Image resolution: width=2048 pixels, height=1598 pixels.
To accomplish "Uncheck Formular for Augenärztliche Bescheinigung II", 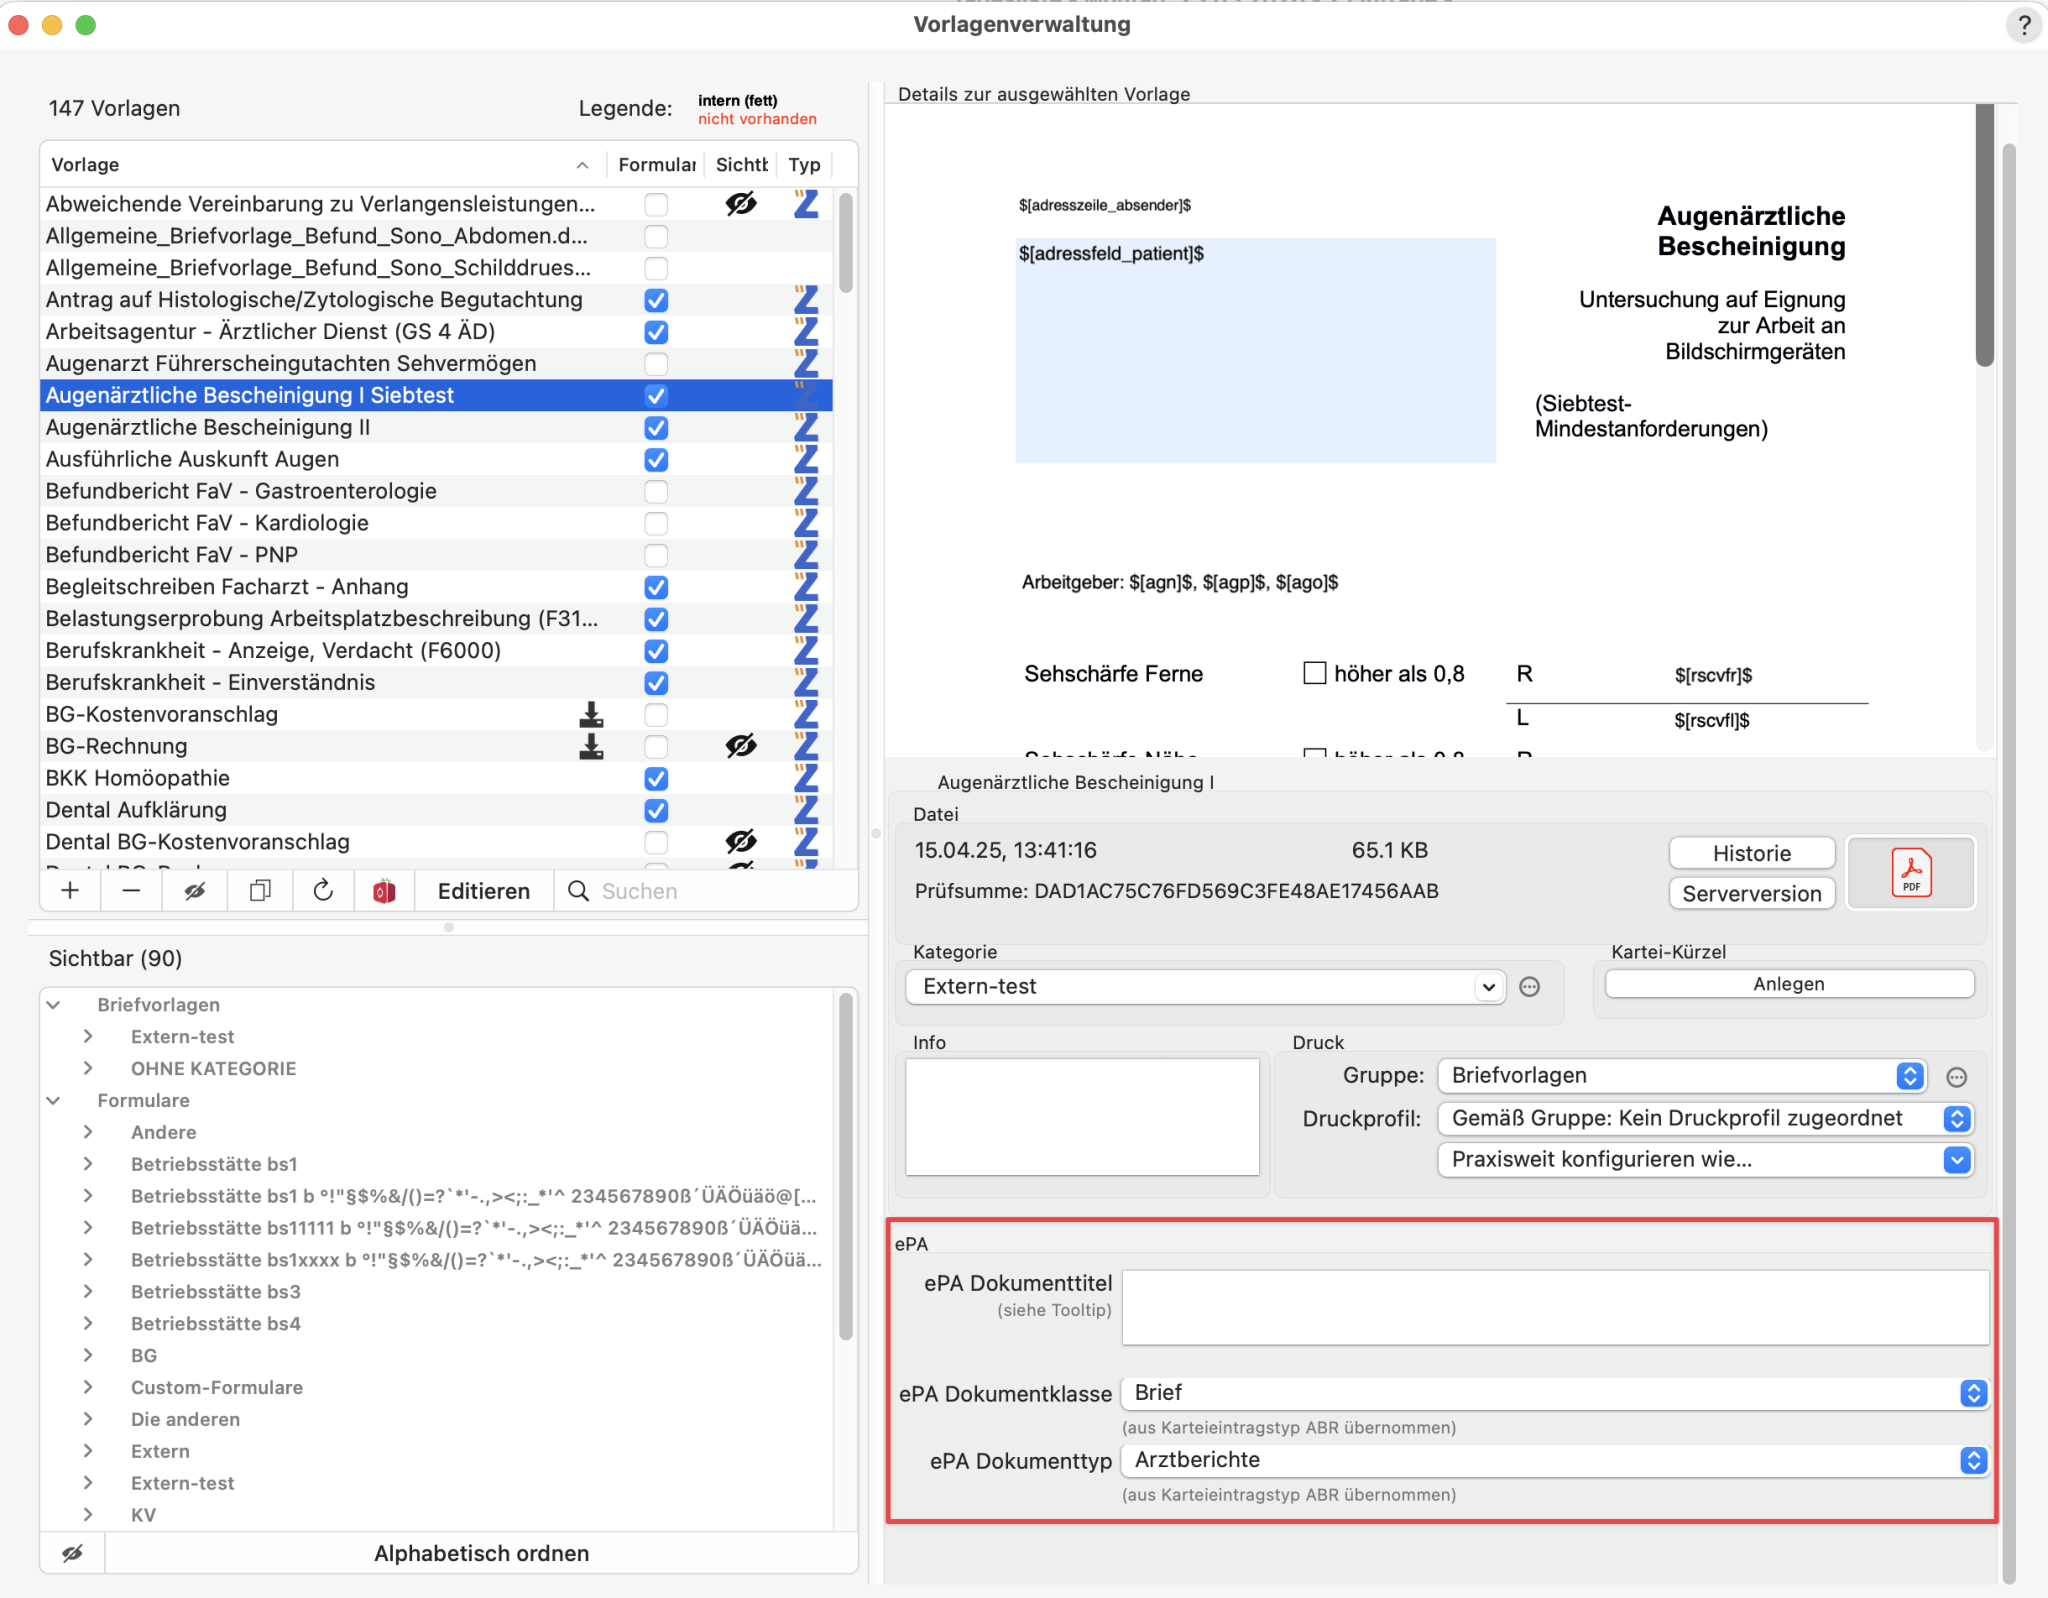I will (x=656, y=428).
